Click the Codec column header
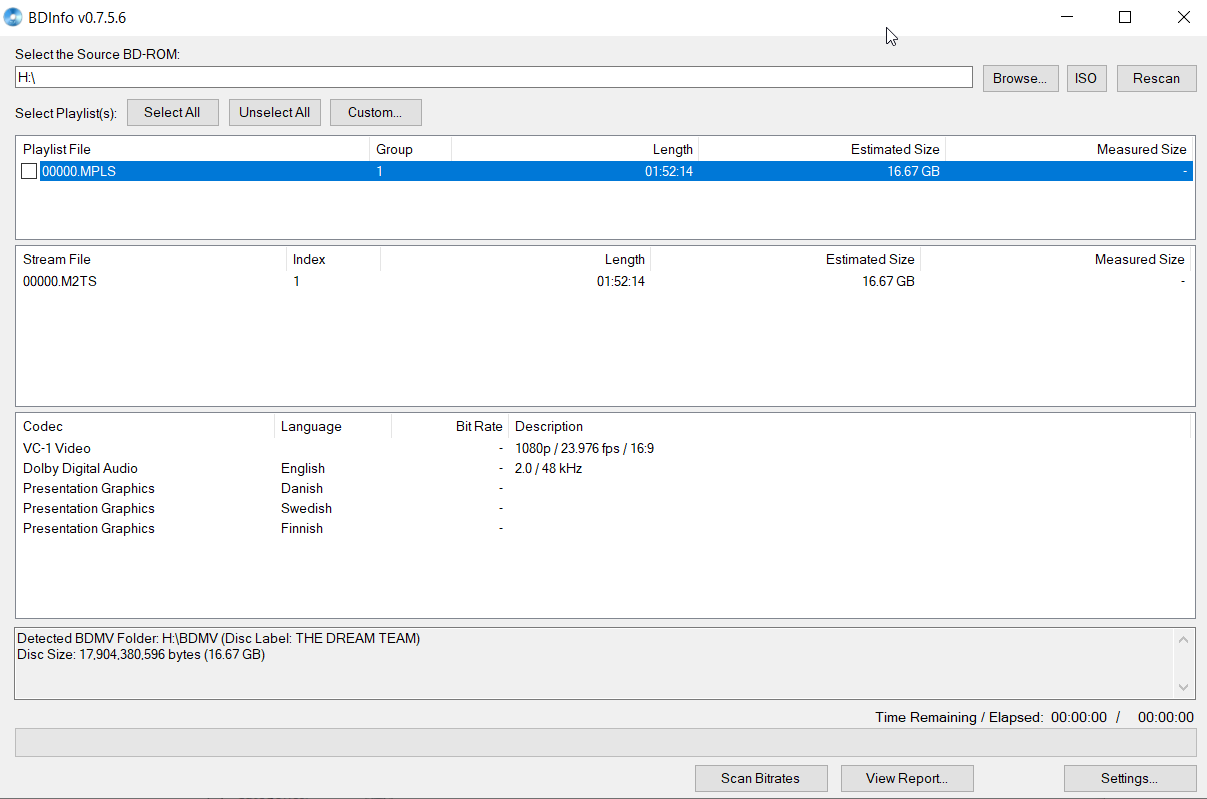Viewport: 1207px width, 799px height. pyautogui.click(x=146, y=426)
